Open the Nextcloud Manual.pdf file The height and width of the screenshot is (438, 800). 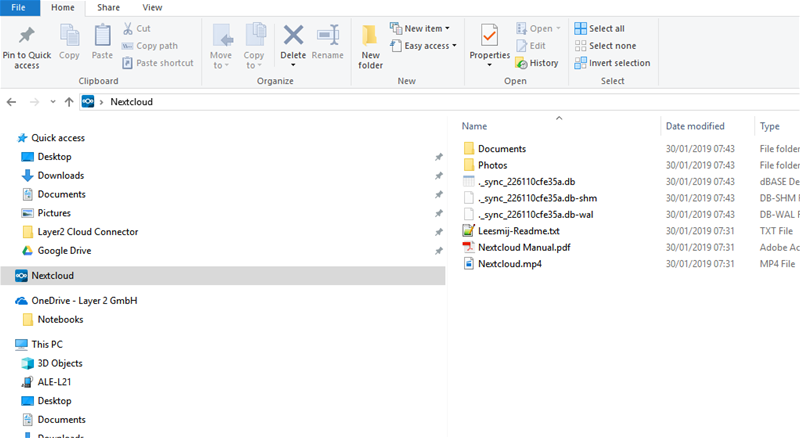pyautogui.click(x=524, y=247)
